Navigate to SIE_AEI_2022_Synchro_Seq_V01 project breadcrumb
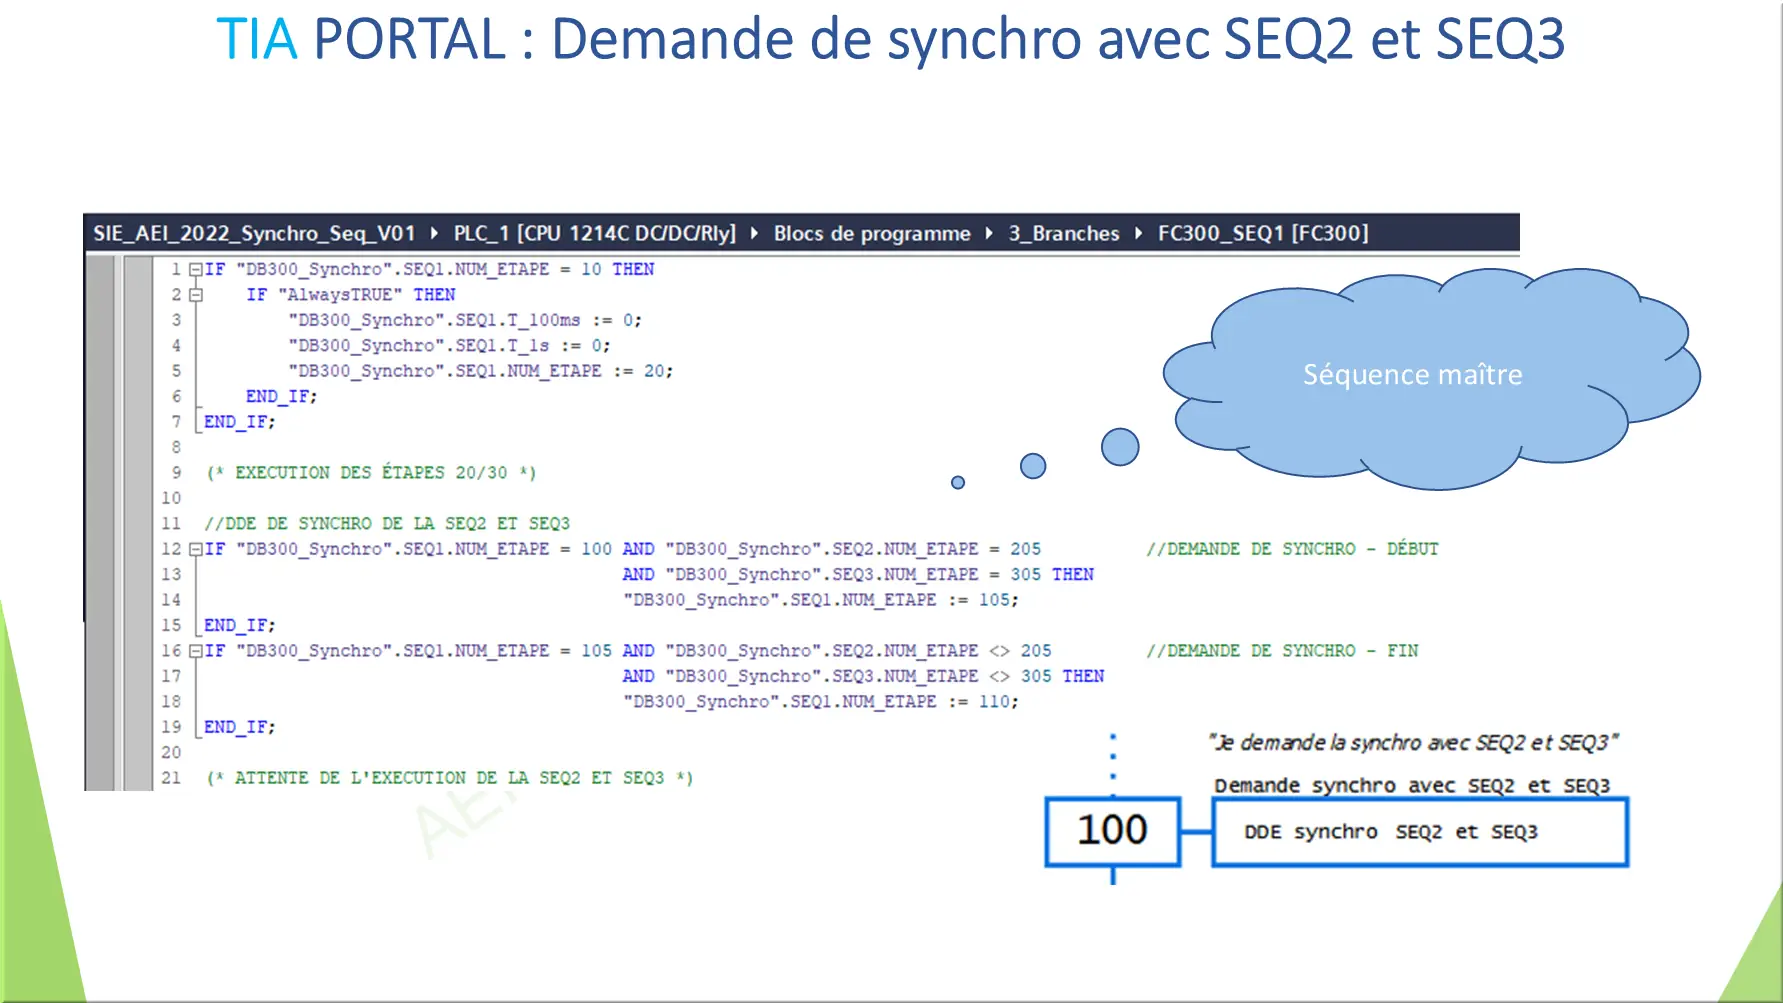Viewport: 1783px width, 1003px height. (x=254, y=233)
